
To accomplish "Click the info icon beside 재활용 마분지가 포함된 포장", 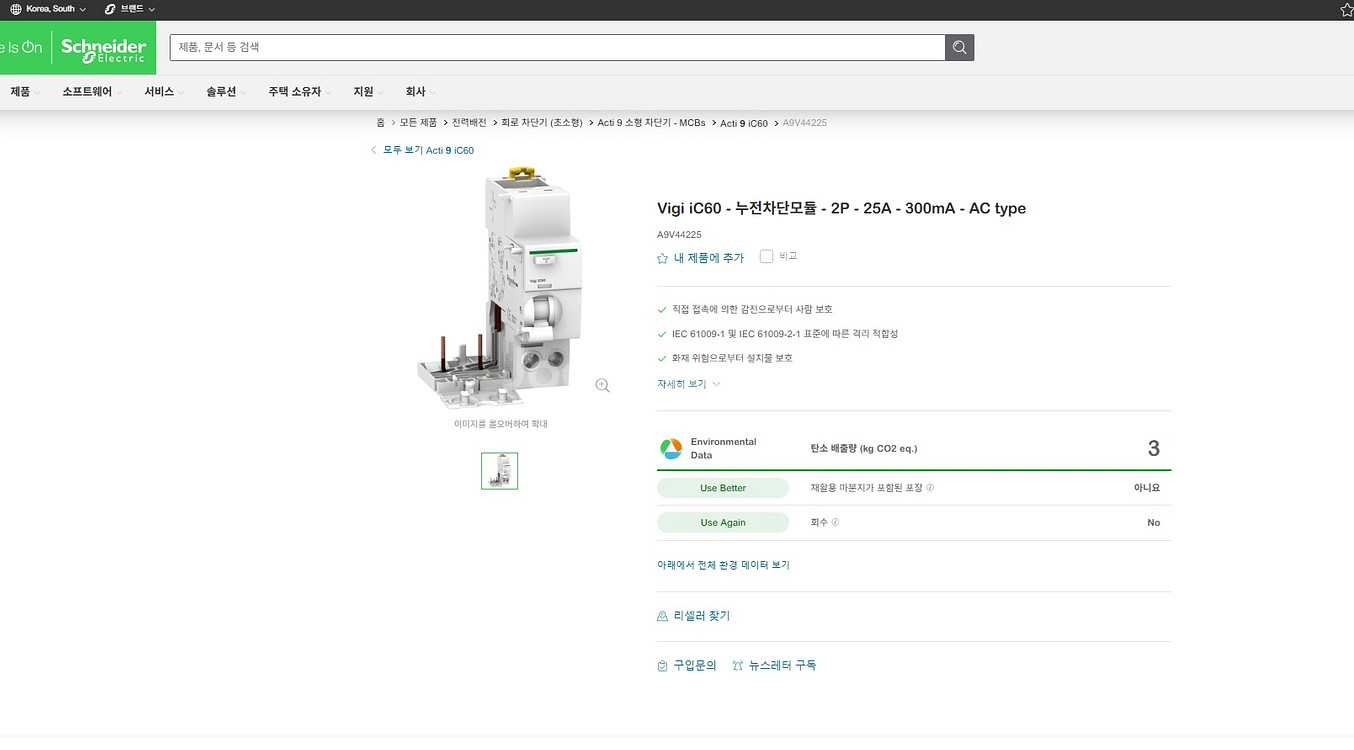I will coord(930,488).
